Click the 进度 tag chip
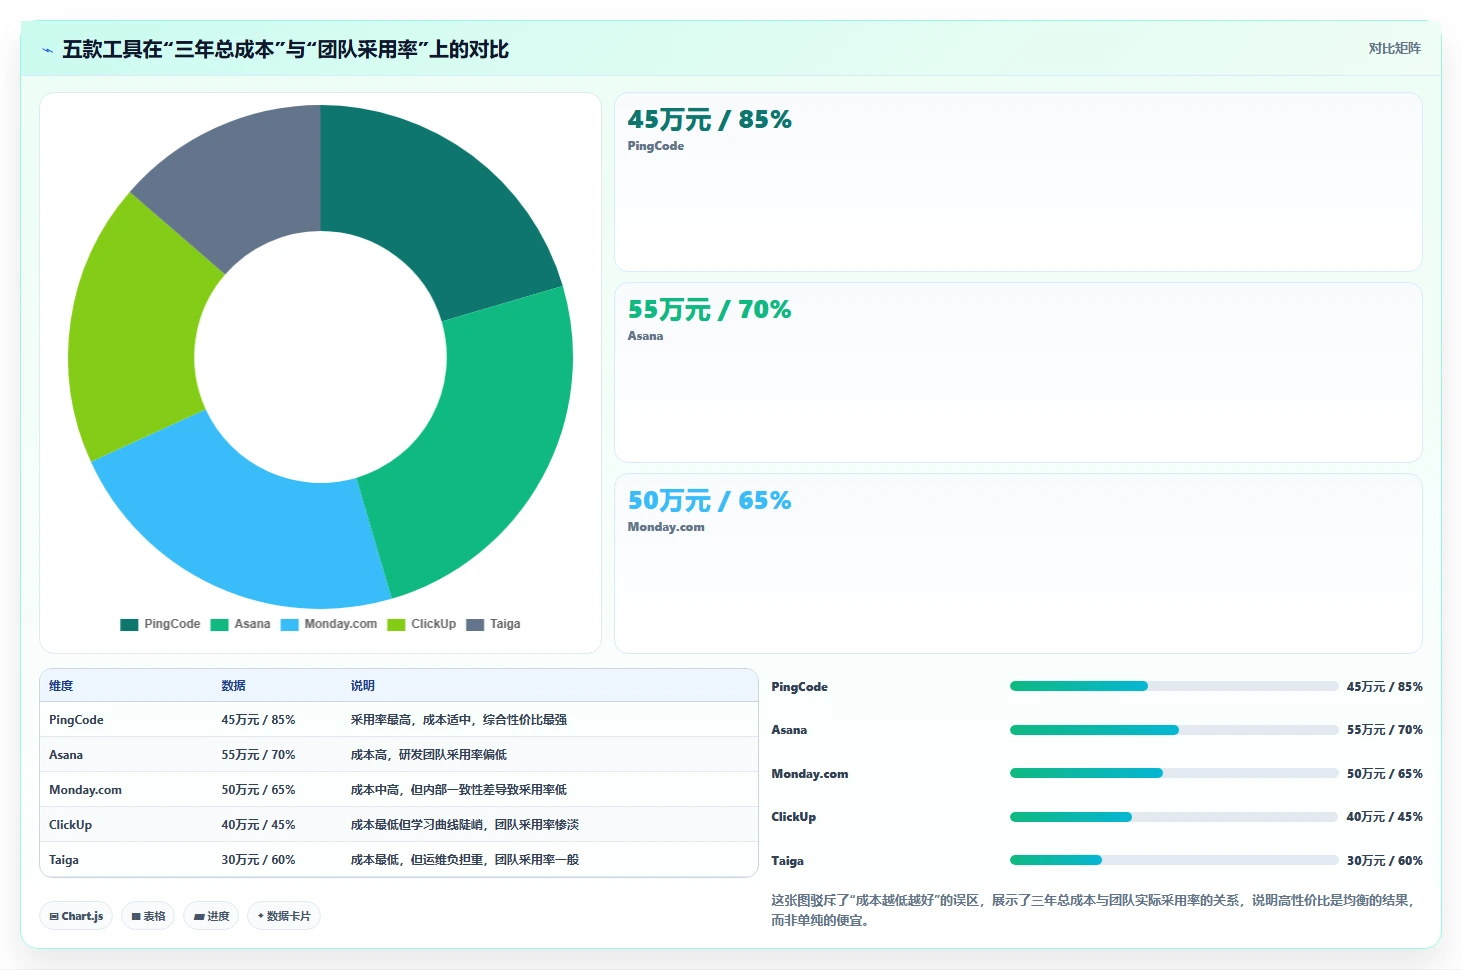Viewport: 1462px width, 970px height. 211,916
